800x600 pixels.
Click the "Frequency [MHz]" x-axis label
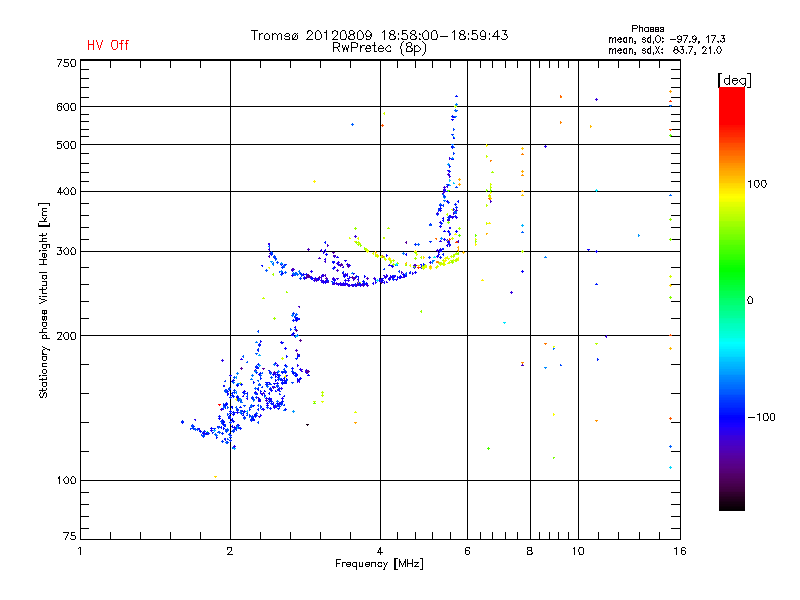[379, 564]
